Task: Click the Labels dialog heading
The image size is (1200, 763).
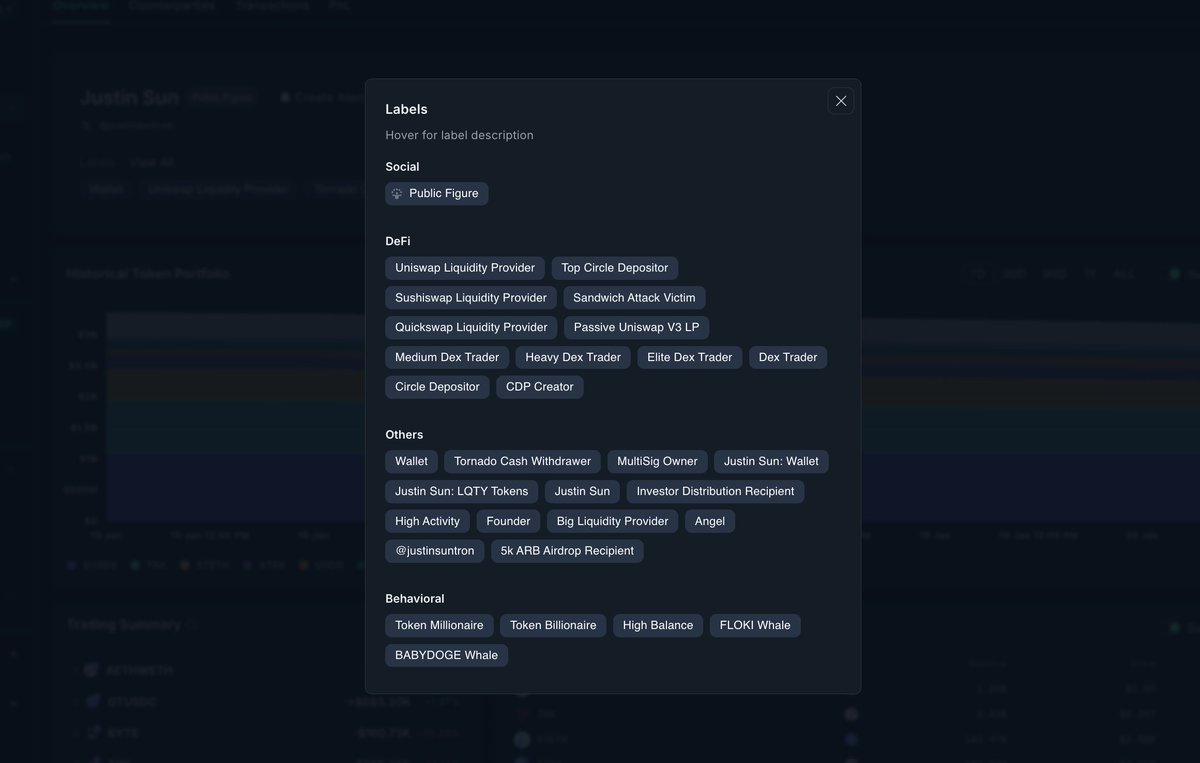Action: 406,109
